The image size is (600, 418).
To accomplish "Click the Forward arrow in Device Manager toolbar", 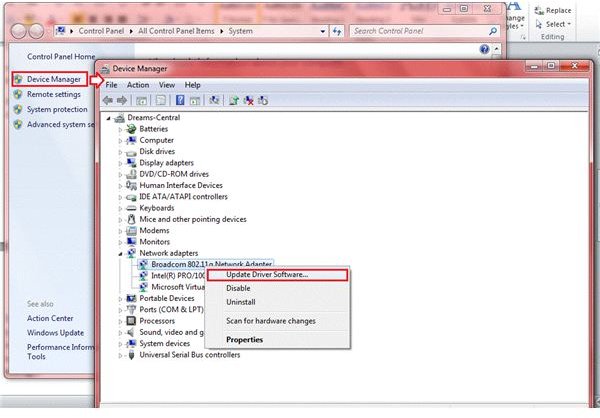I will coord(122,100).
